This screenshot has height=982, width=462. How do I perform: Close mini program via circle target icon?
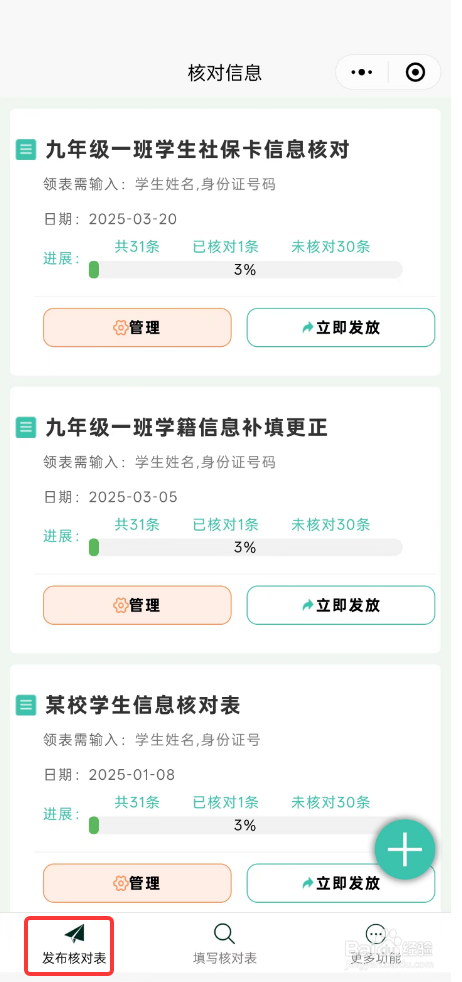[x=415, y=73]
